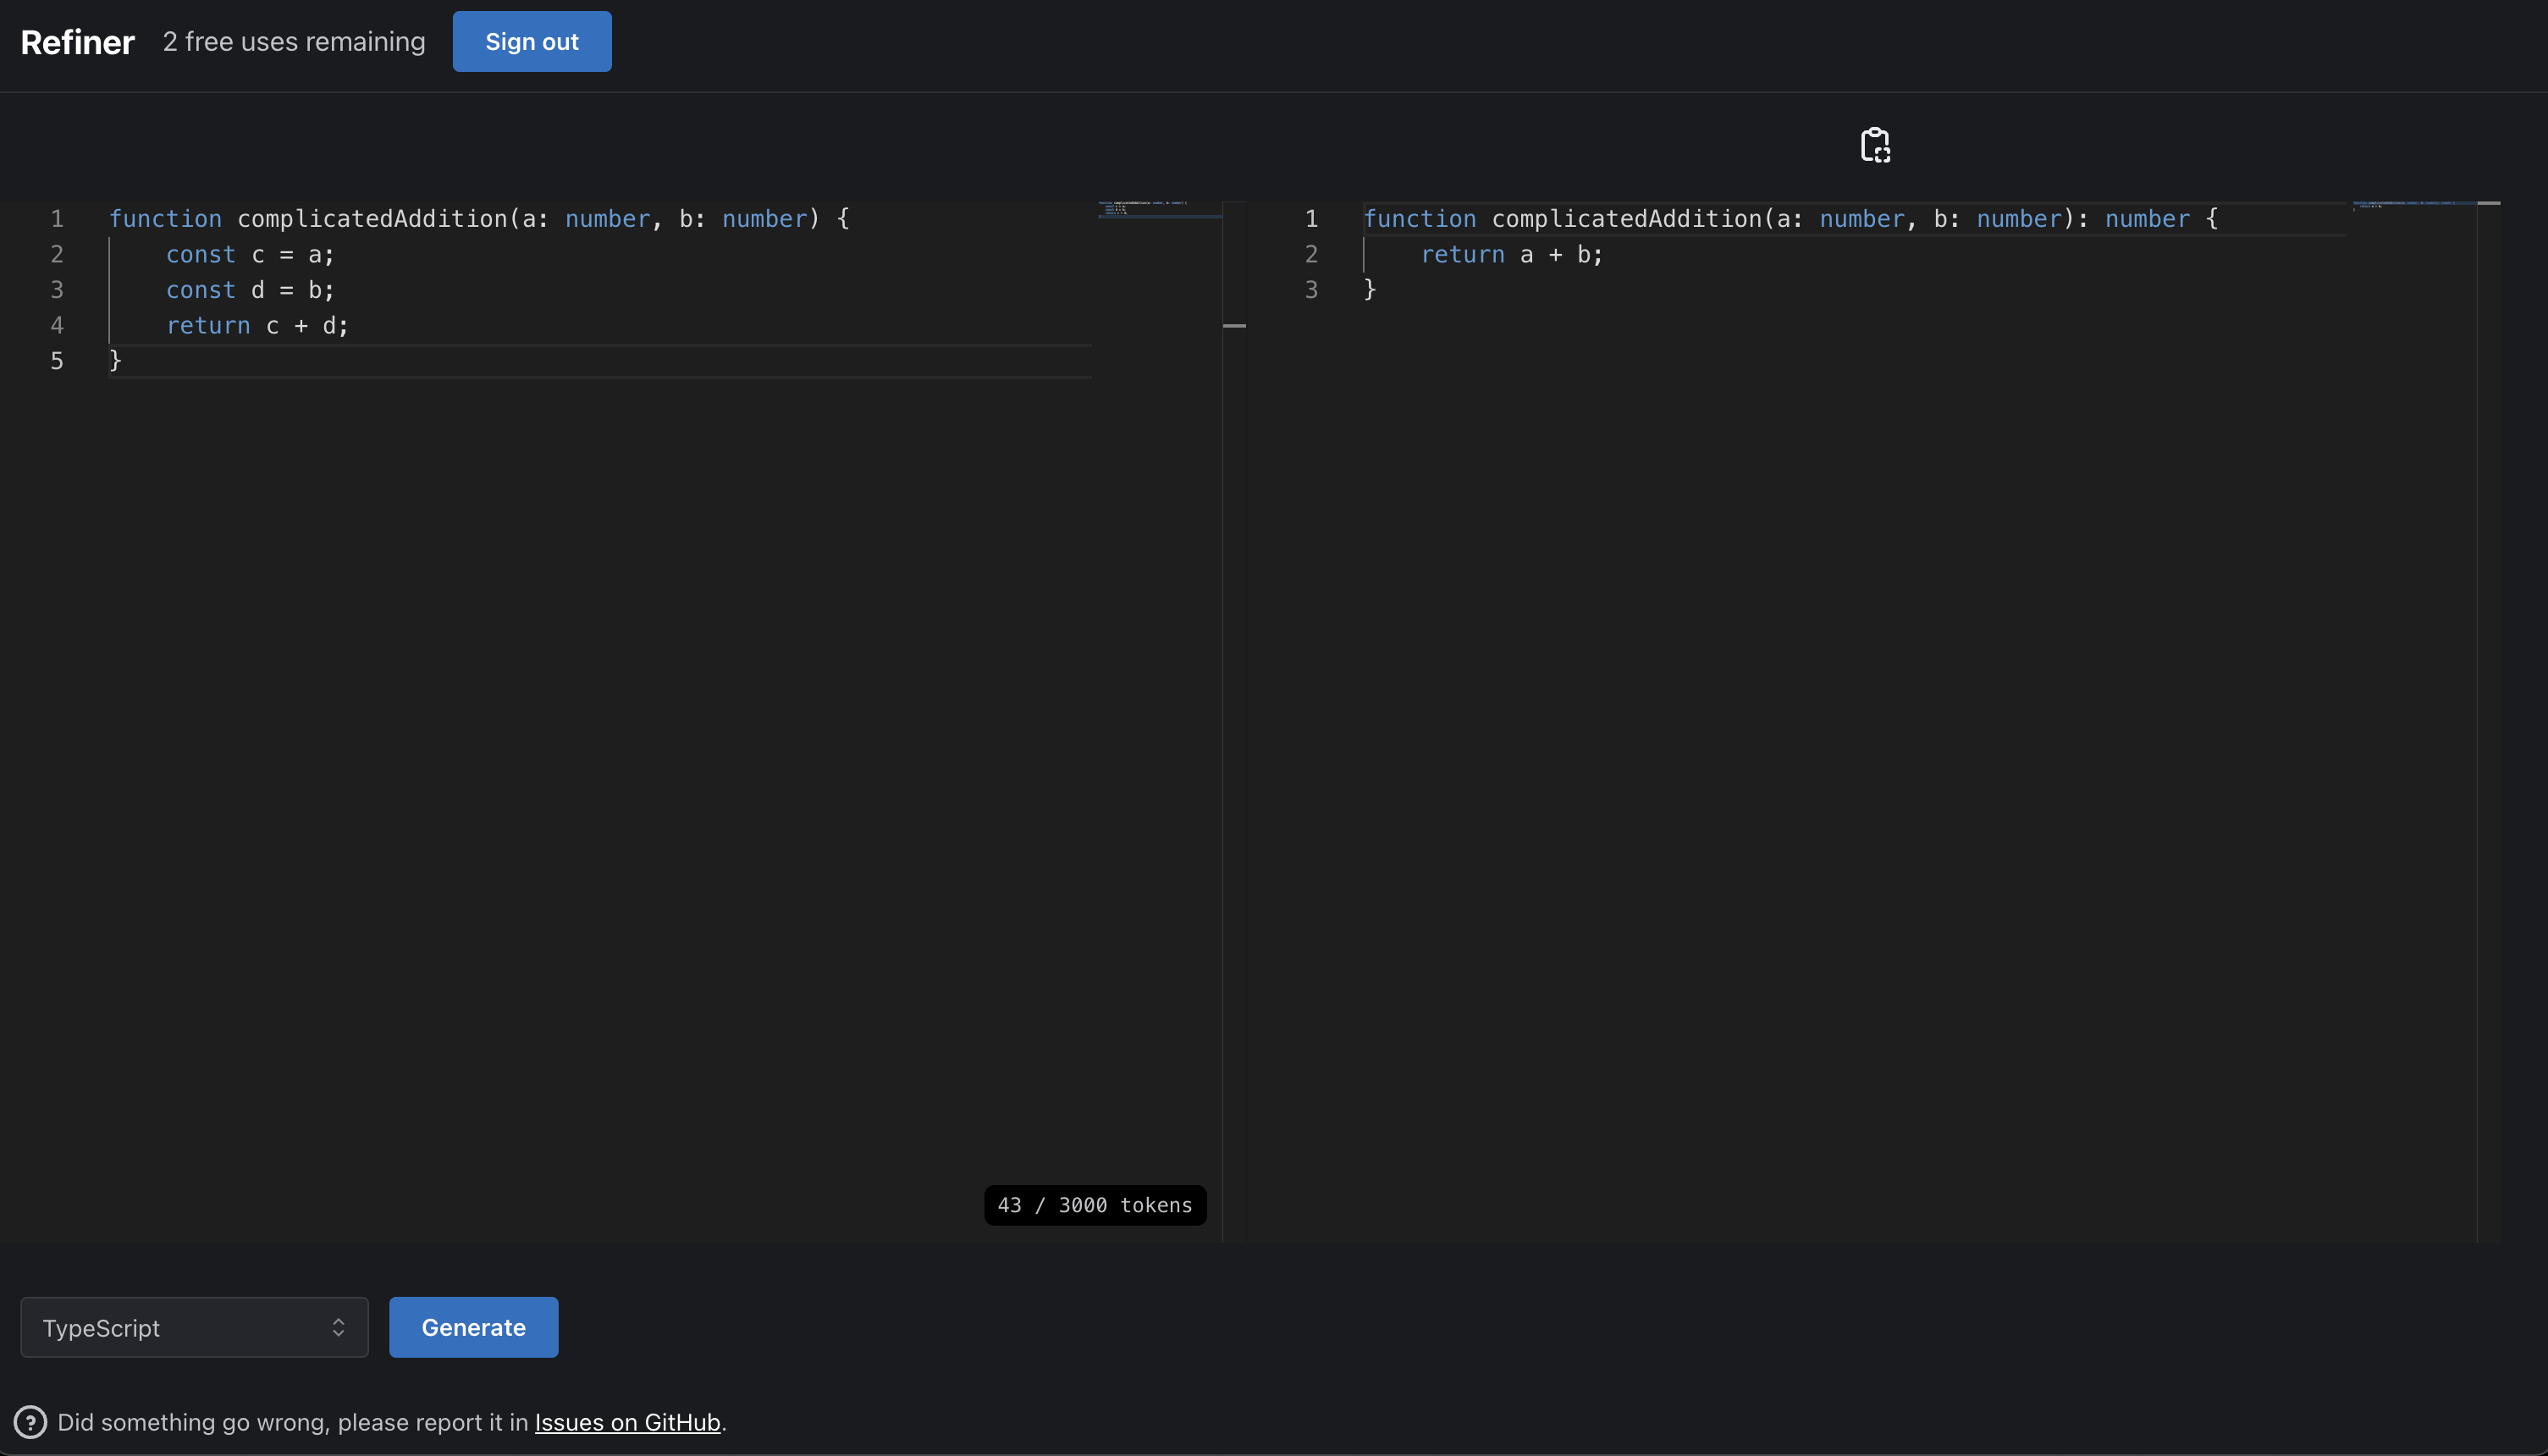
Task: Click the Generate button
Action: coord(473,1327)
